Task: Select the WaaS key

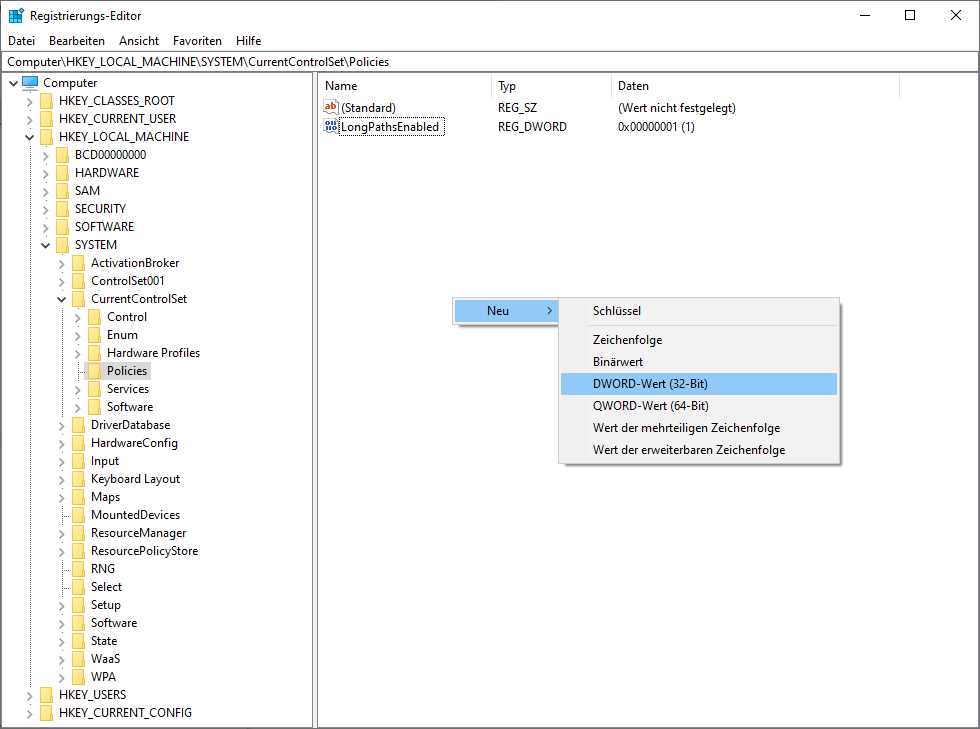Action: pos(105,659)
